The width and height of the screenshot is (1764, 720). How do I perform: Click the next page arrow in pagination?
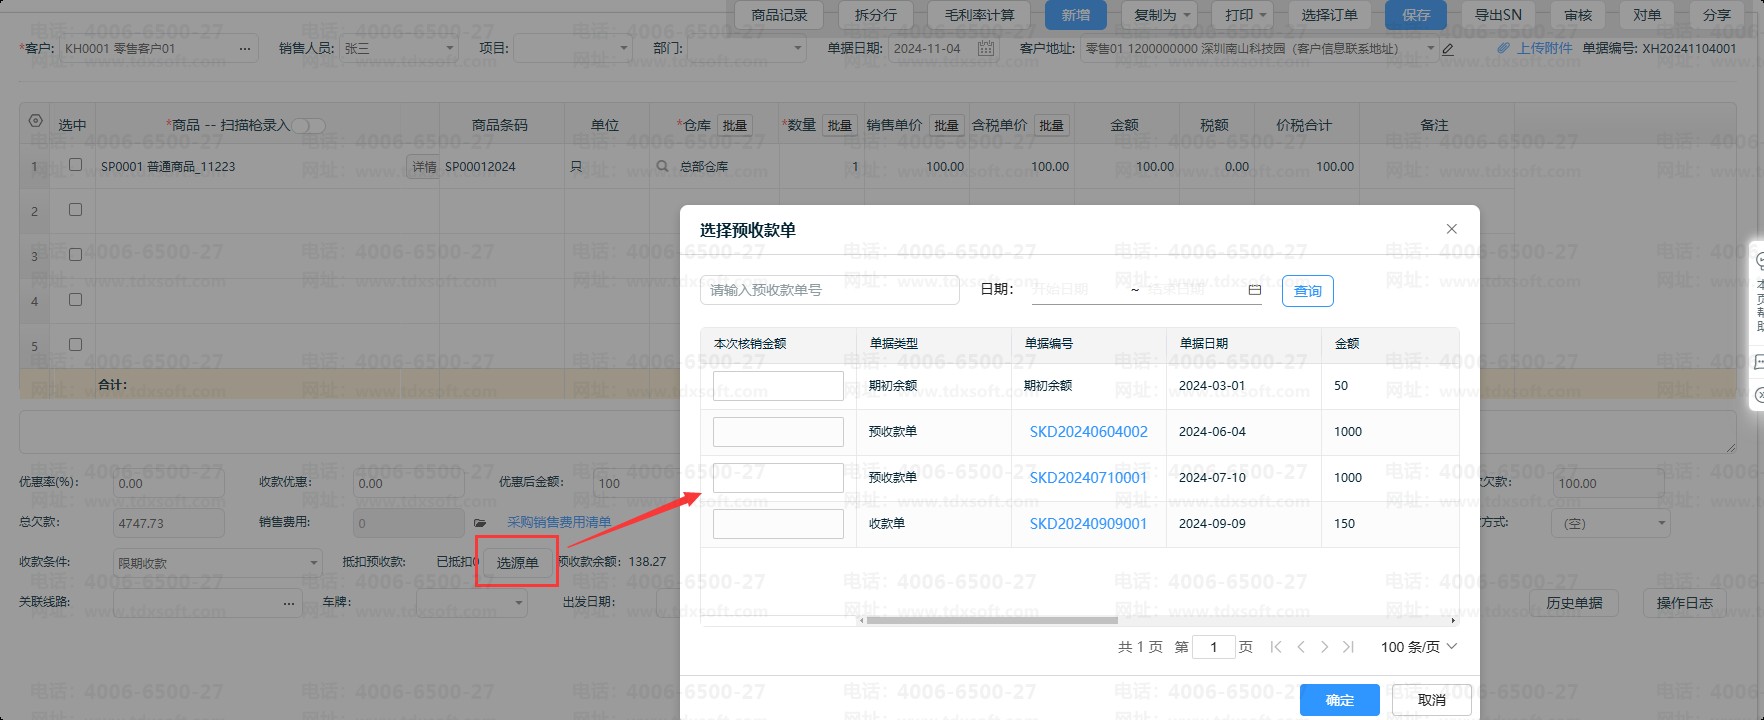click(x=1324, y=647)
